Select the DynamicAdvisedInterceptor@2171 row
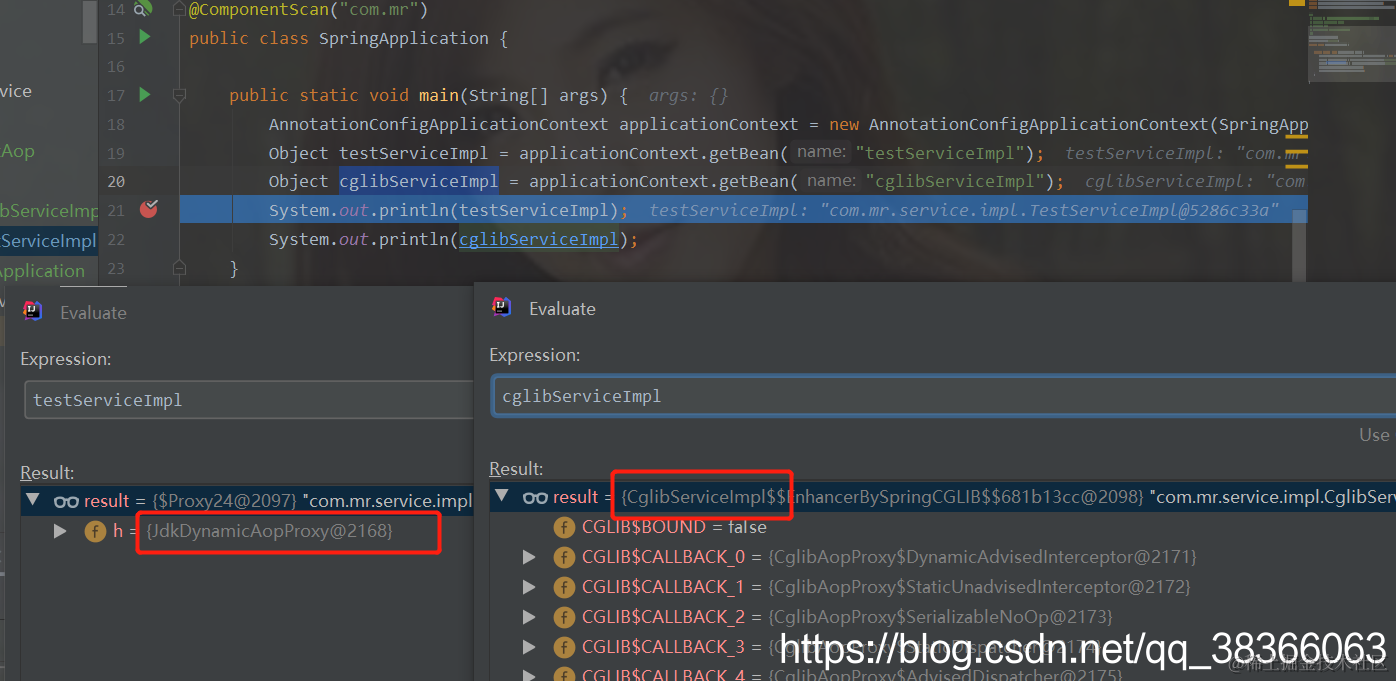This screenshot has width=1396, height=681. coord(943,557)
